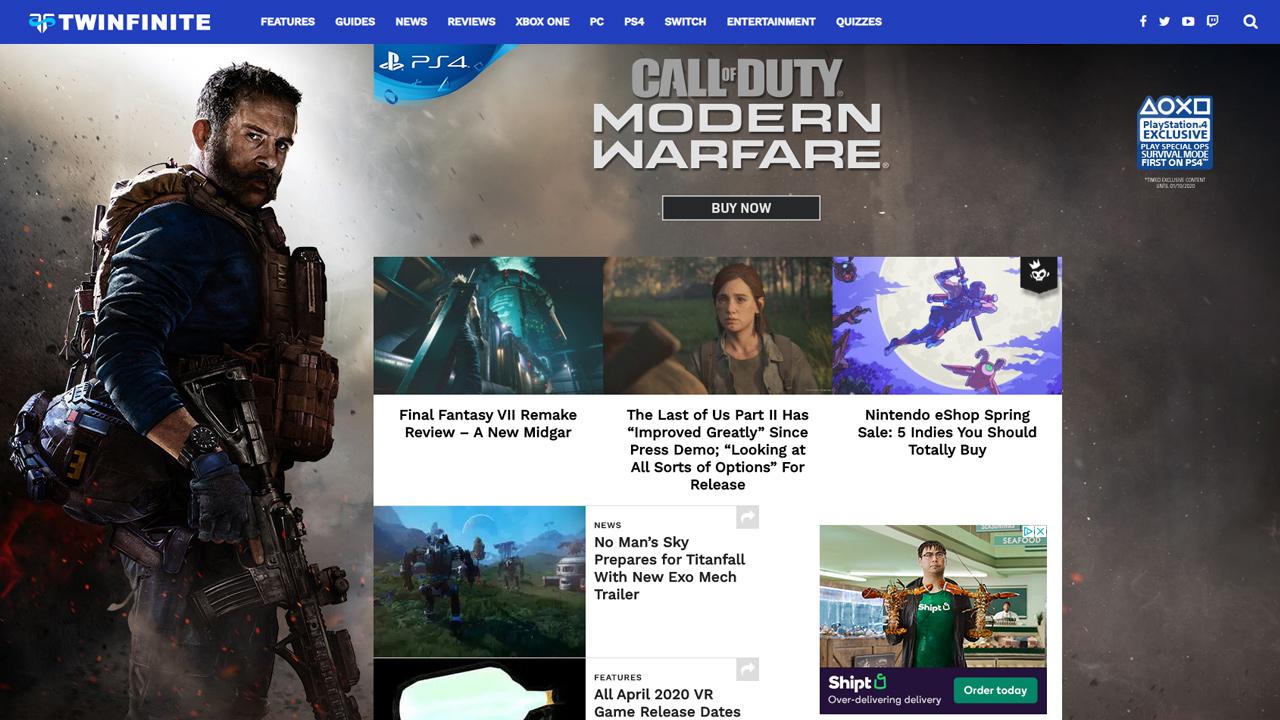Viewport: 1280px width, 720px height.
Task: Open the Guides menu
Action: tap(355, 21)
